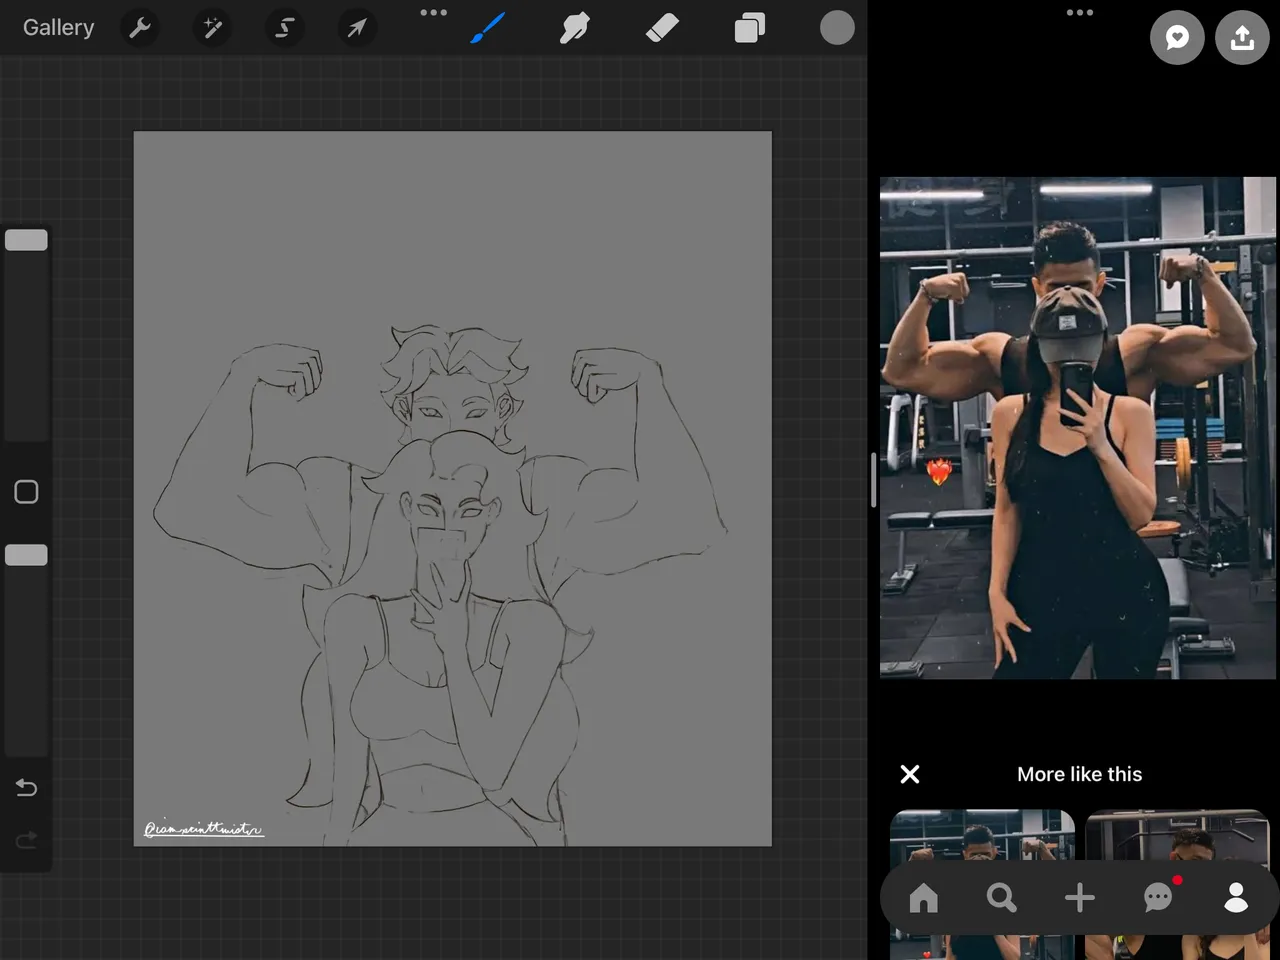The height and width of the screenshot is (960, 1280).
Task: Select the Transform arrow tool
Action: (356, 28)
